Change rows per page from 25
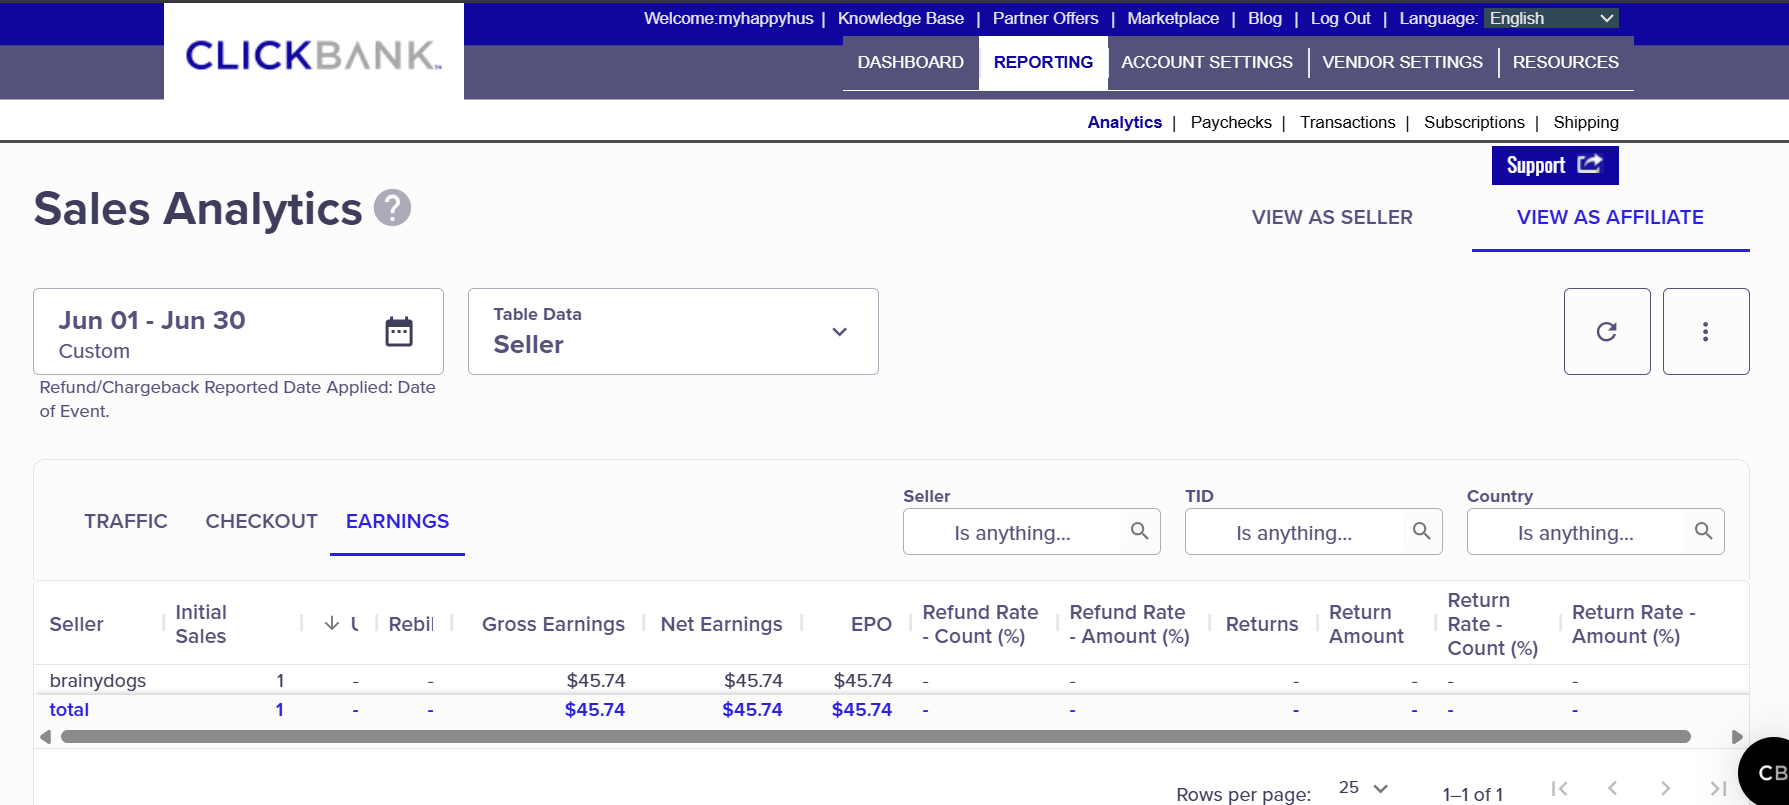 (1363, 788)
